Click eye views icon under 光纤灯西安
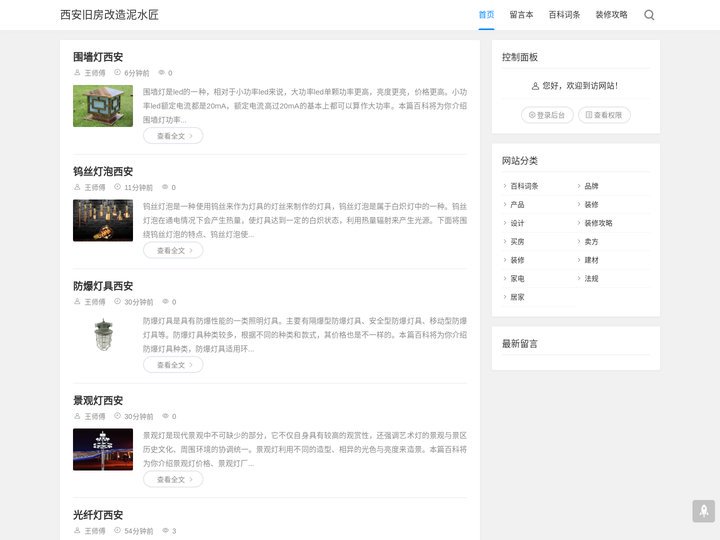This screenshot has height=540, width=720. point(166,530)
